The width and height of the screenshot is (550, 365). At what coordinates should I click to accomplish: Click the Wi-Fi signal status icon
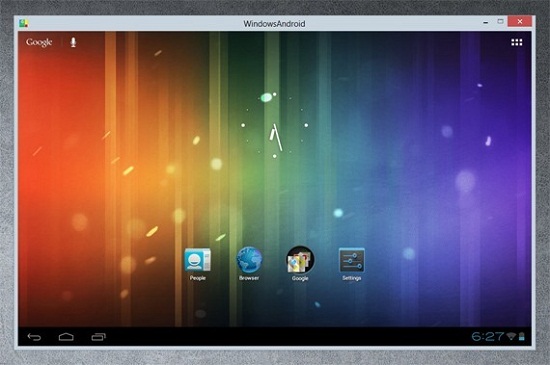click(511, 337)
